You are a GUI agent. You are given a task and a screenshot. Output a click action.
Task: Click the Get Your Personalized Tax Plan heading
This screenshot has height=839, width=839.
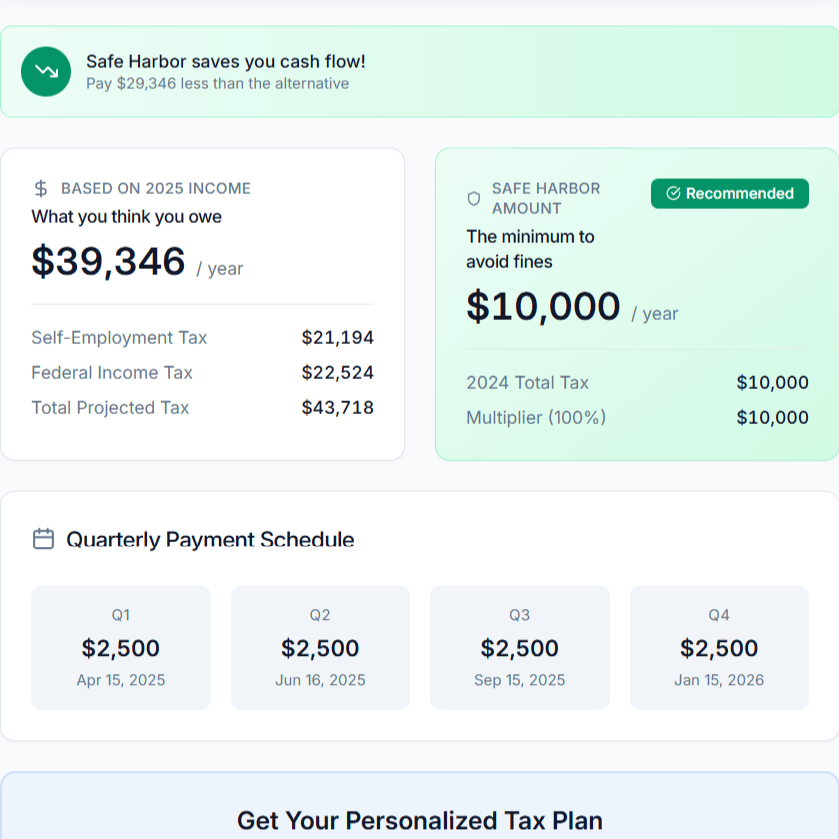pos(419,821)
